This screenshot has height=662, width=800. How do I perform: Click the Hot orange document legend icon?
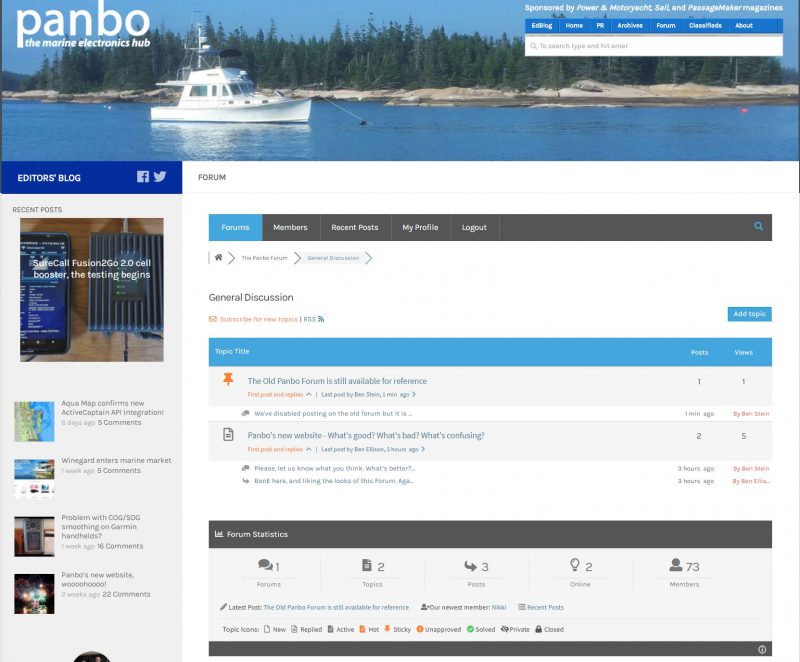coord(362,629)
